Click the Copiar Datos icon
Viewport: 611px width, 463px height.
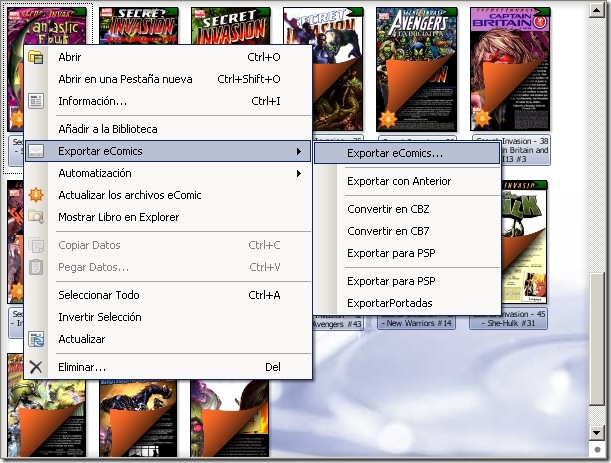pos(36,245)
